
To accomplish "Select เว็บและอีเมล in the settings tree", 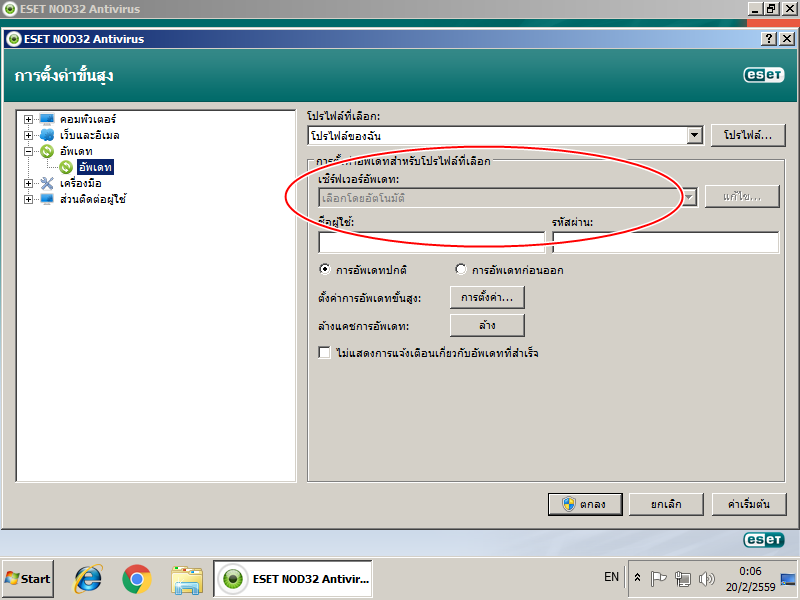I will 90,135.
